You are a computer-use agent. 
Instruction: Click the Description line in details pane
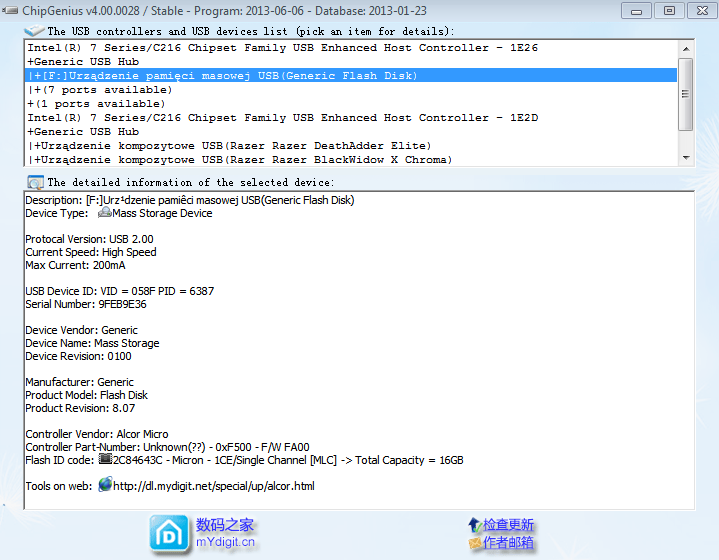point(190,200)
